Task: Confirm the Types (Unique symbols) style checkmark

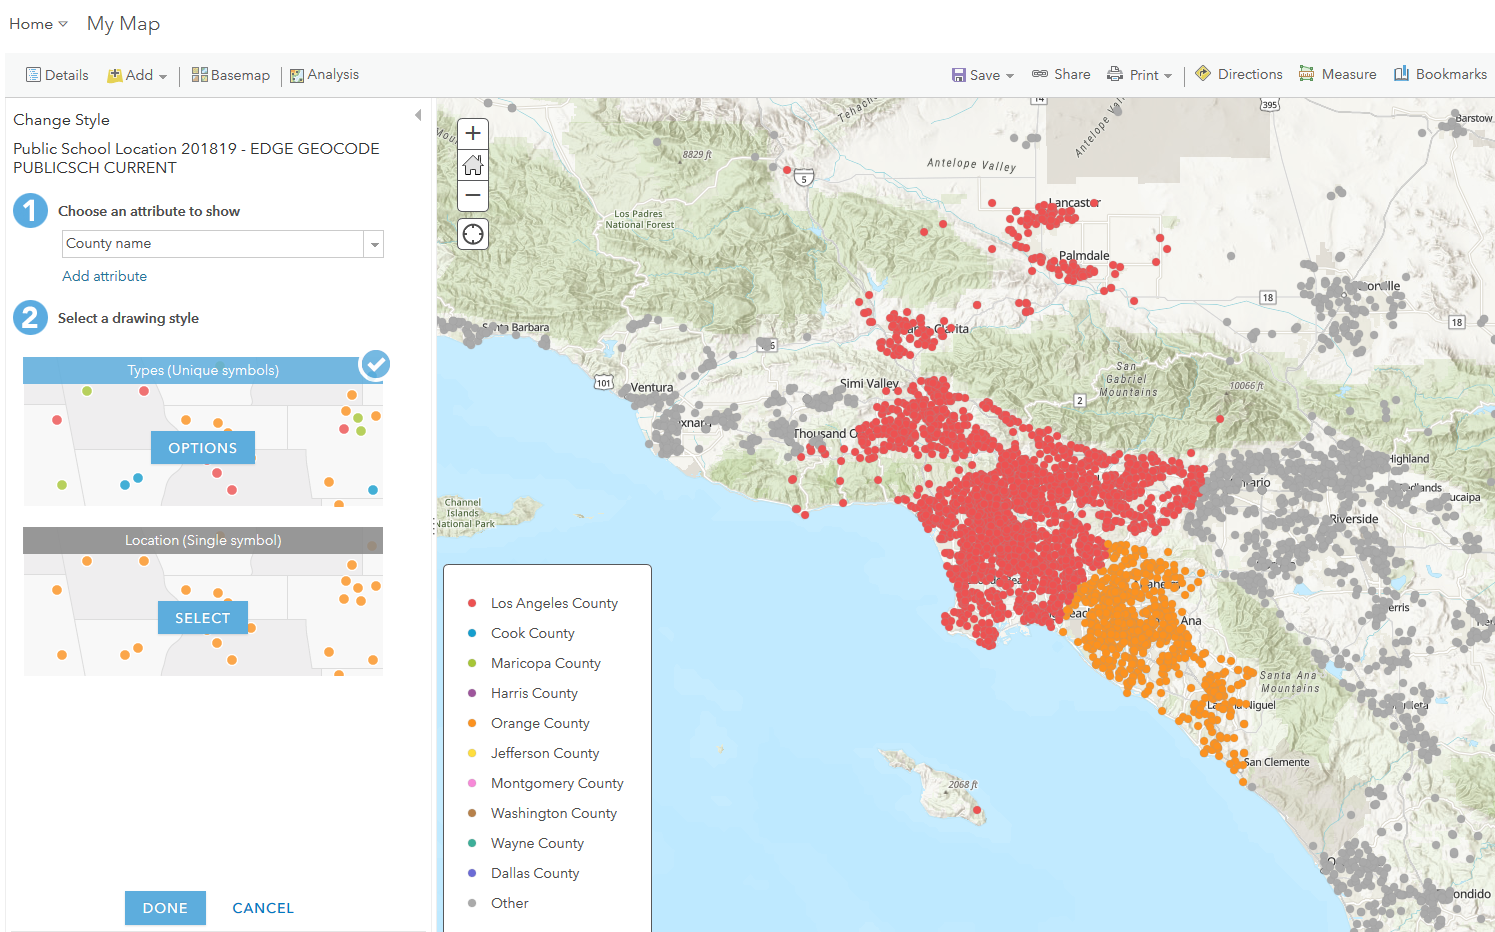Action: point(374,364)
